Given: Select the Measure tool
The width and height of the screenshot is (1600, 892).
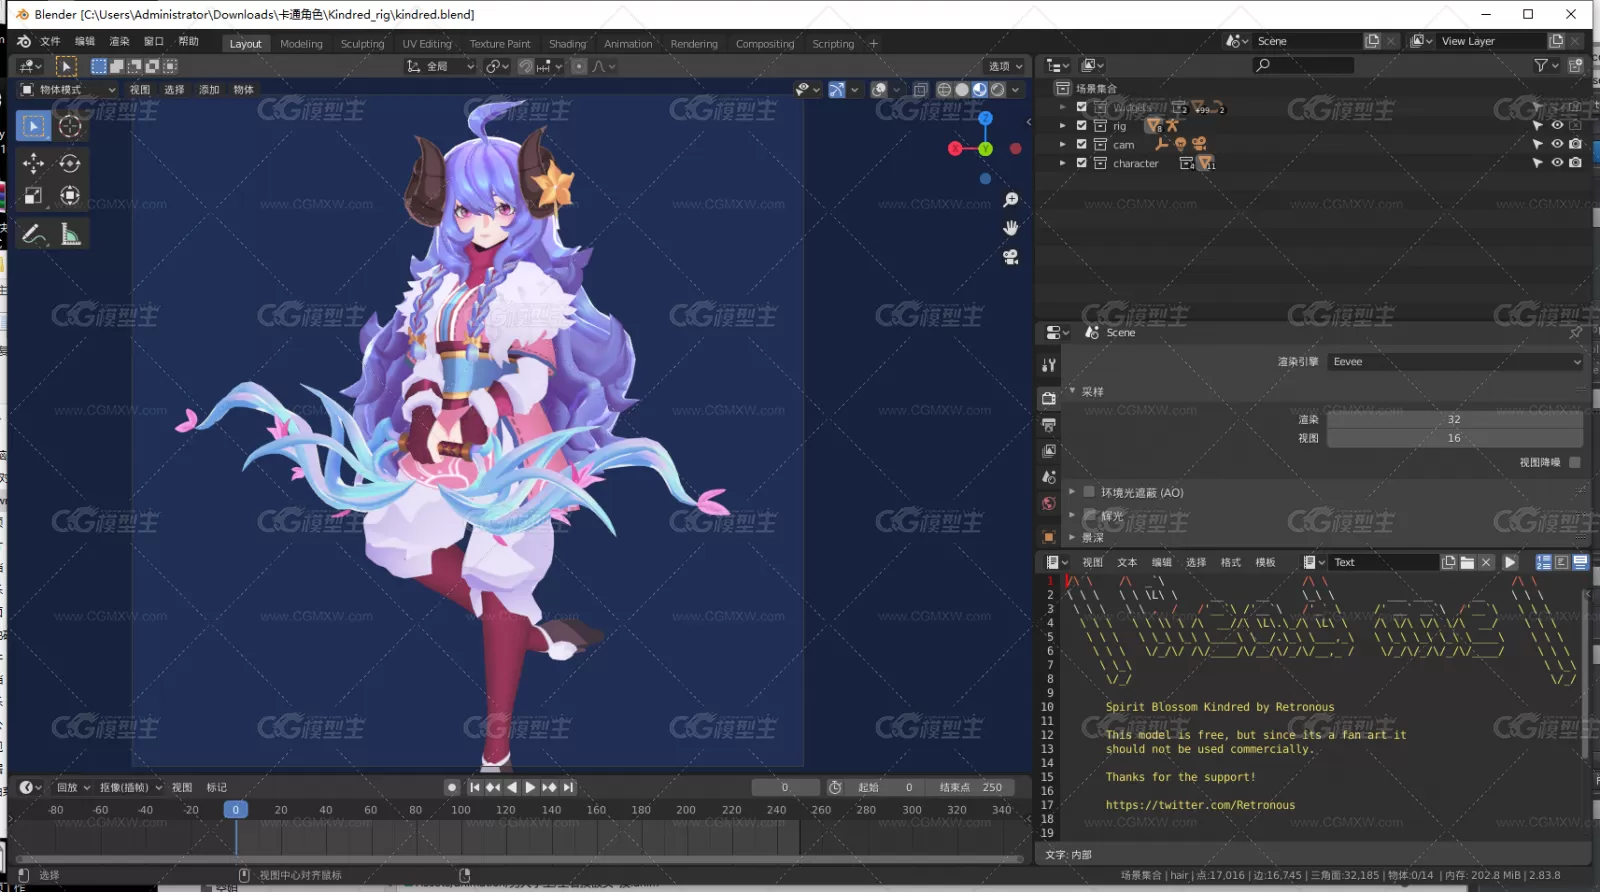Looking at the screenshot, I should [x=70, y=234].
